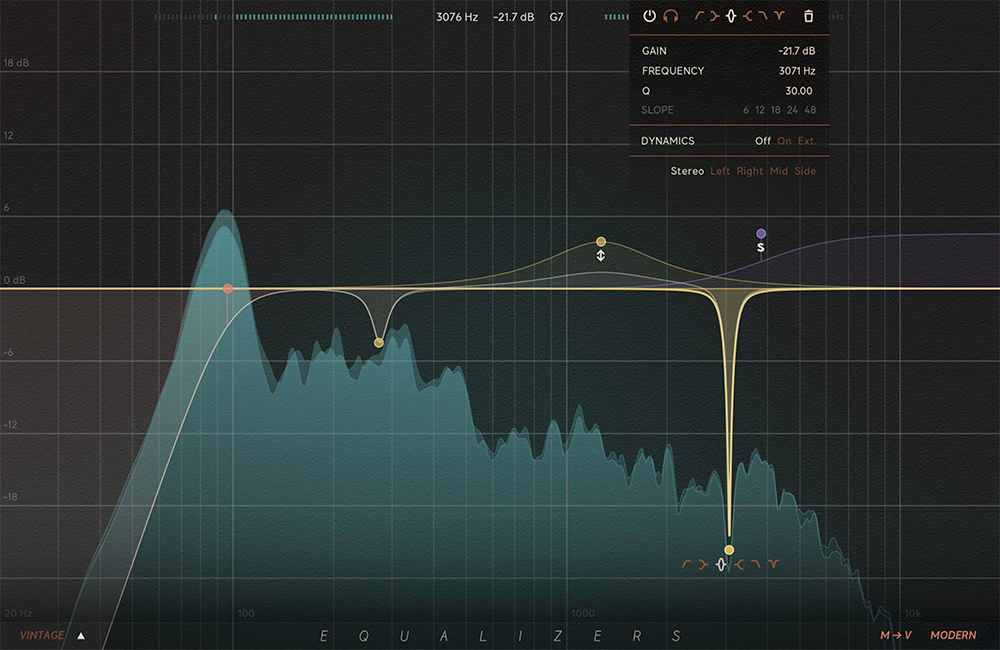Select the bell filter shape in the band panel
This screenshot has width=1000, height=650.
(731, 16)
